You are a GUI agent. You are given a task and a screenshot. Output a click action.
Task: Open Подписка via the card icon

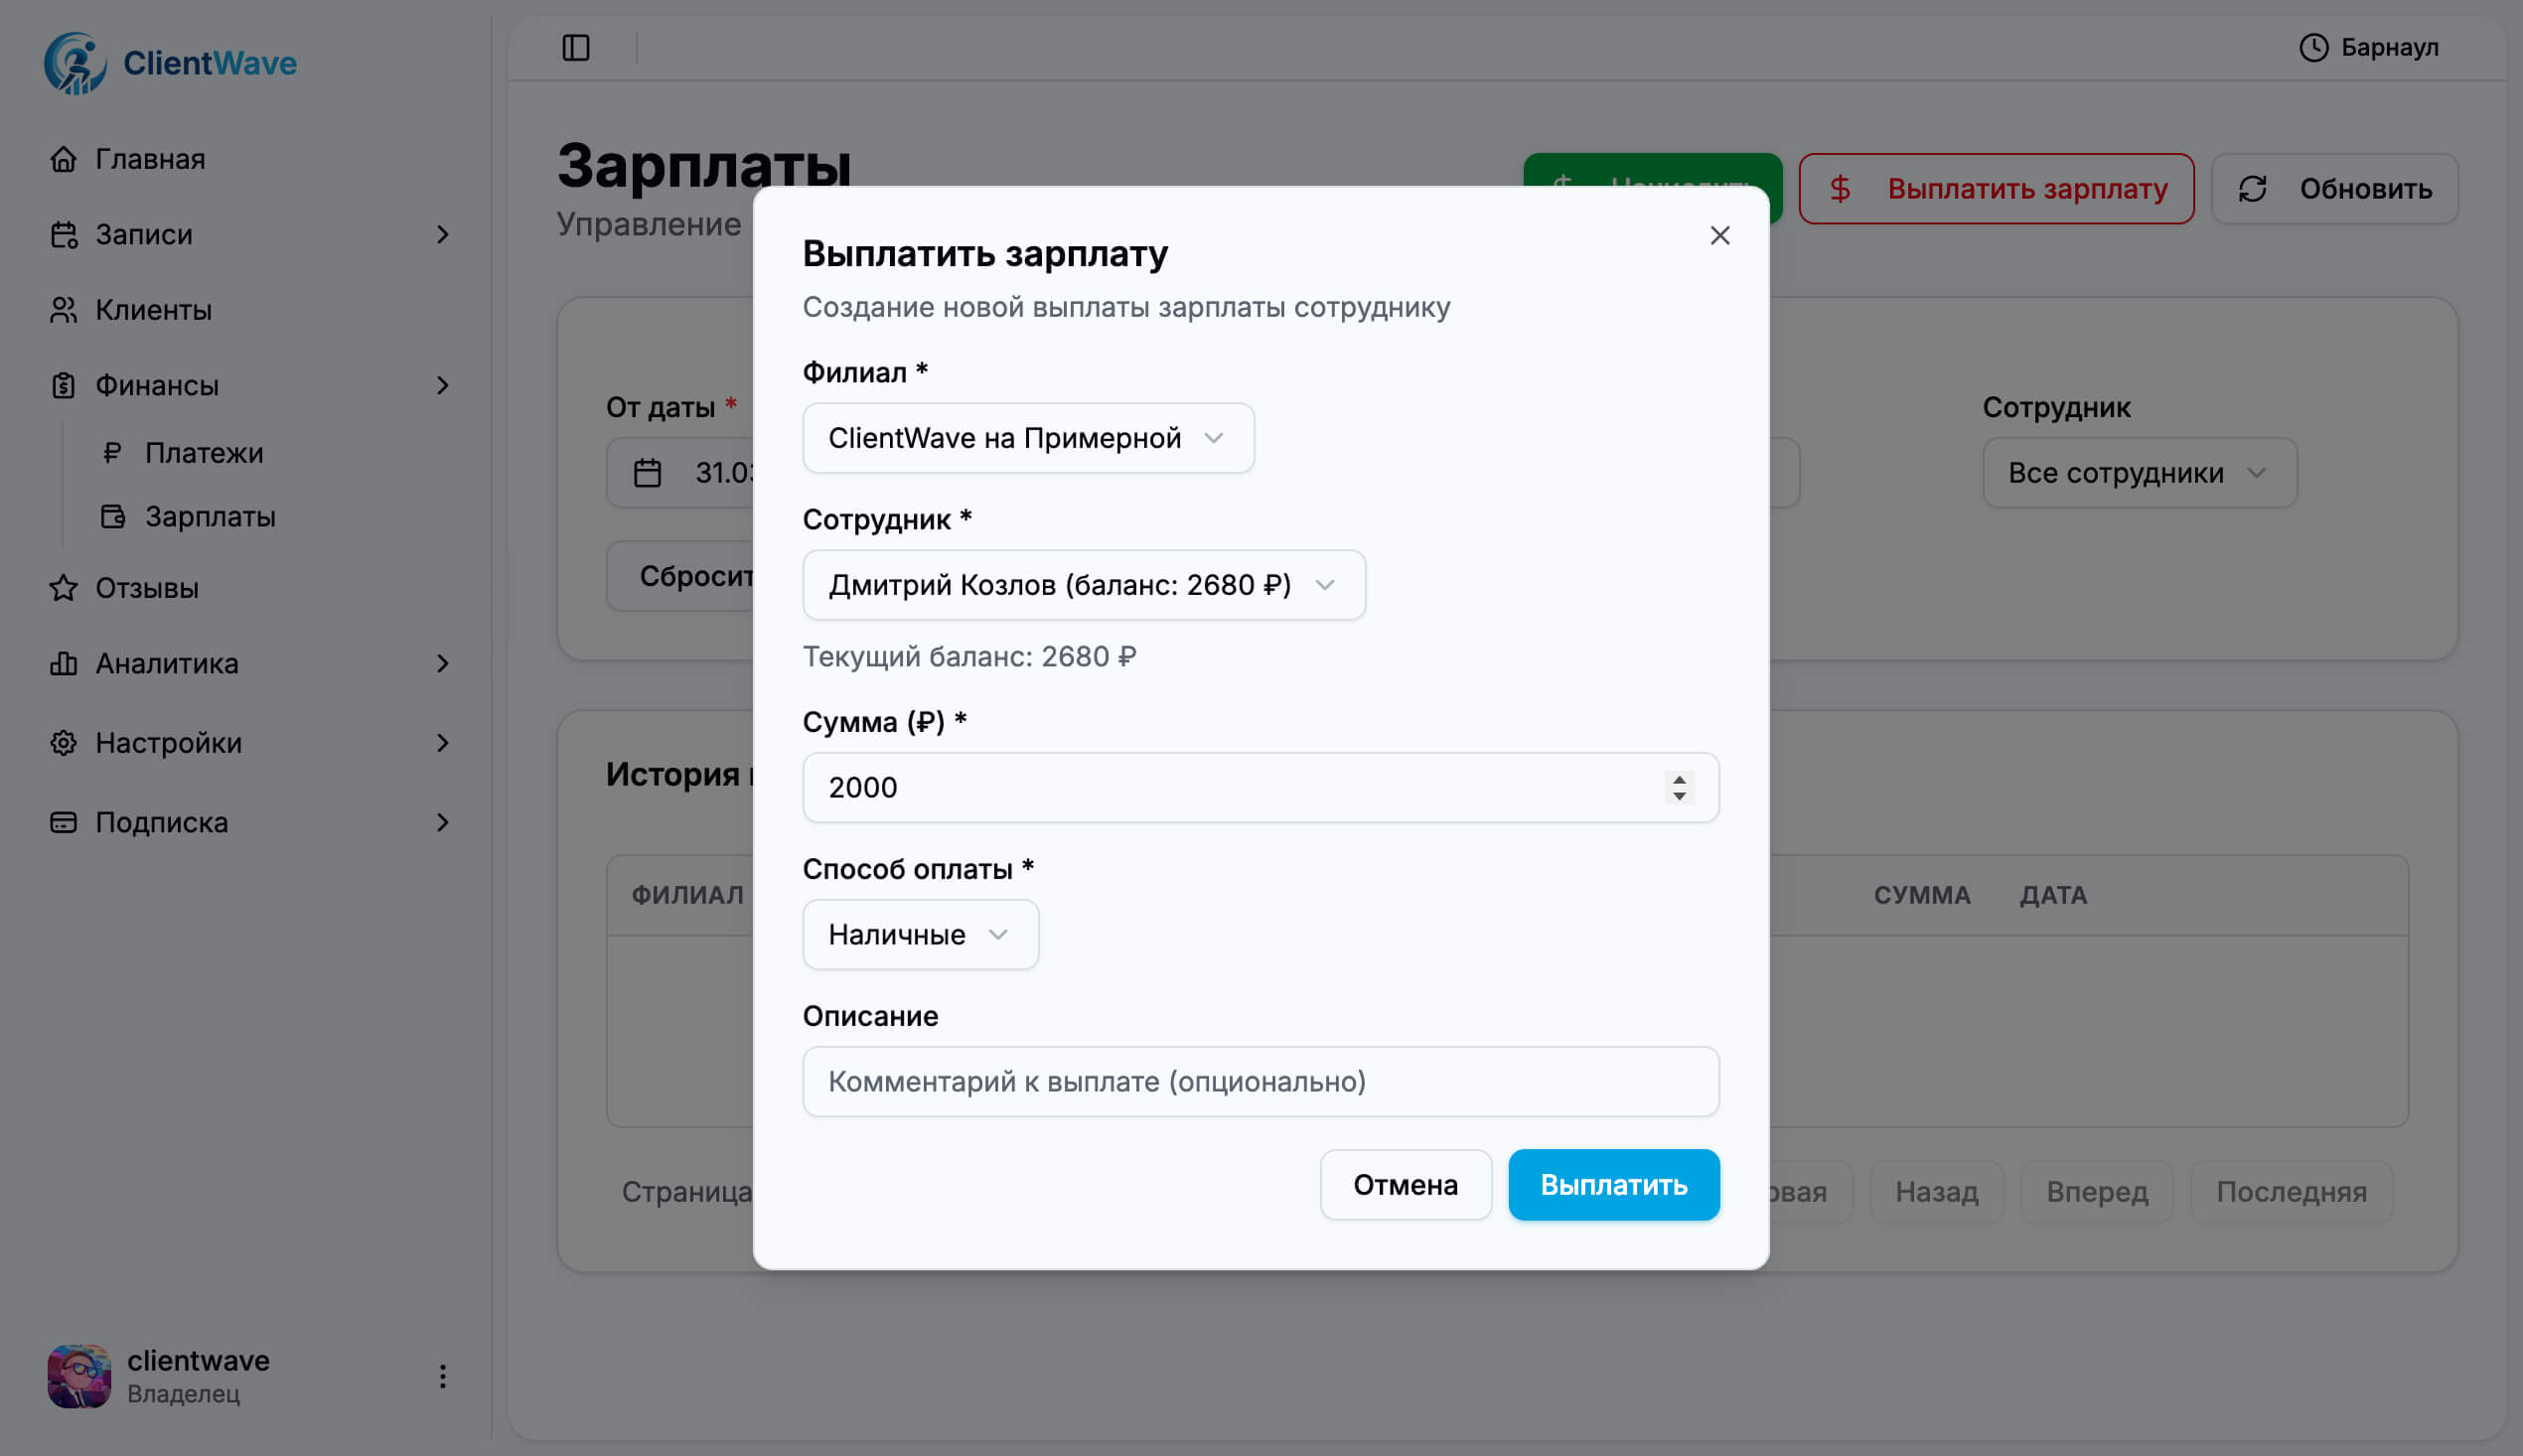(x=64, y=821)
